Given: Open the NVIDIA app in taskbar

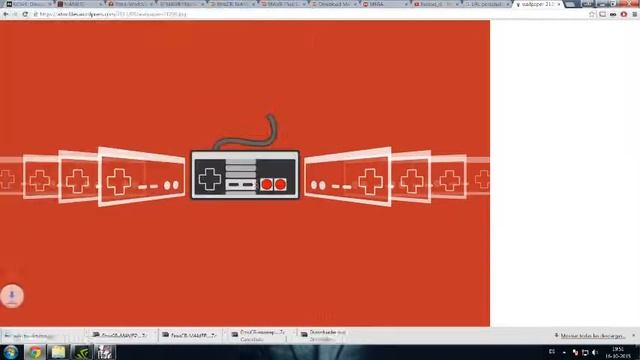Looking at the screenshot, I should point(82,352).
